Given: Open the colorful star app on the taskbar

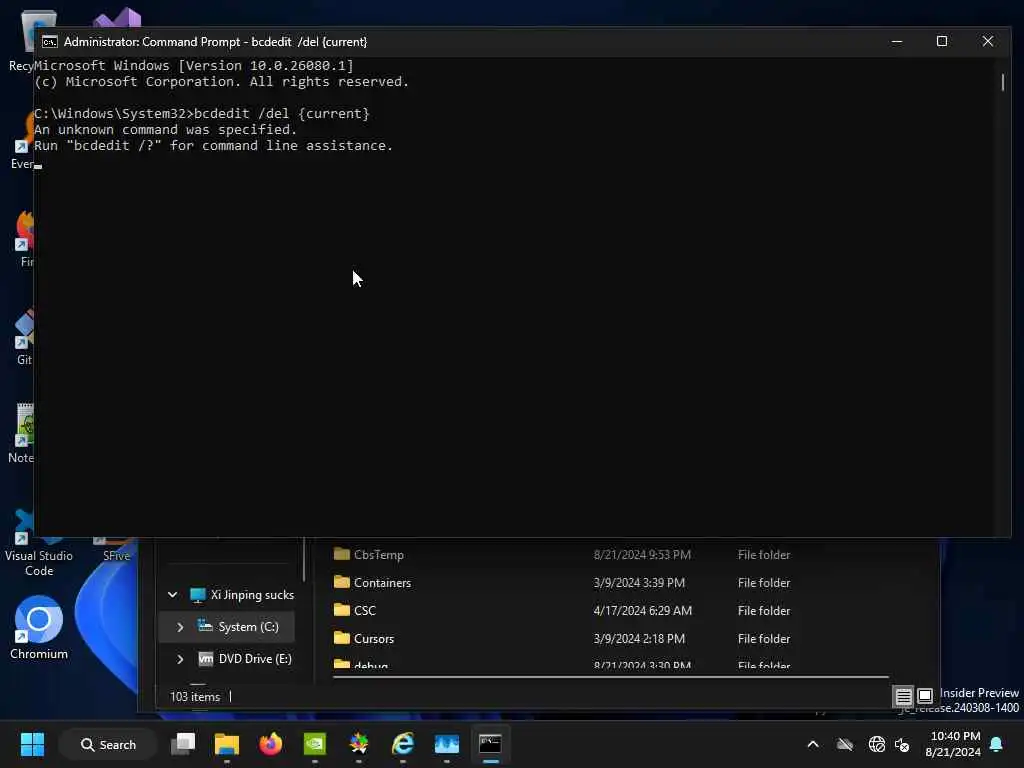Looking at the screenshot, I should pyautogui.click(x=359, y=744).
